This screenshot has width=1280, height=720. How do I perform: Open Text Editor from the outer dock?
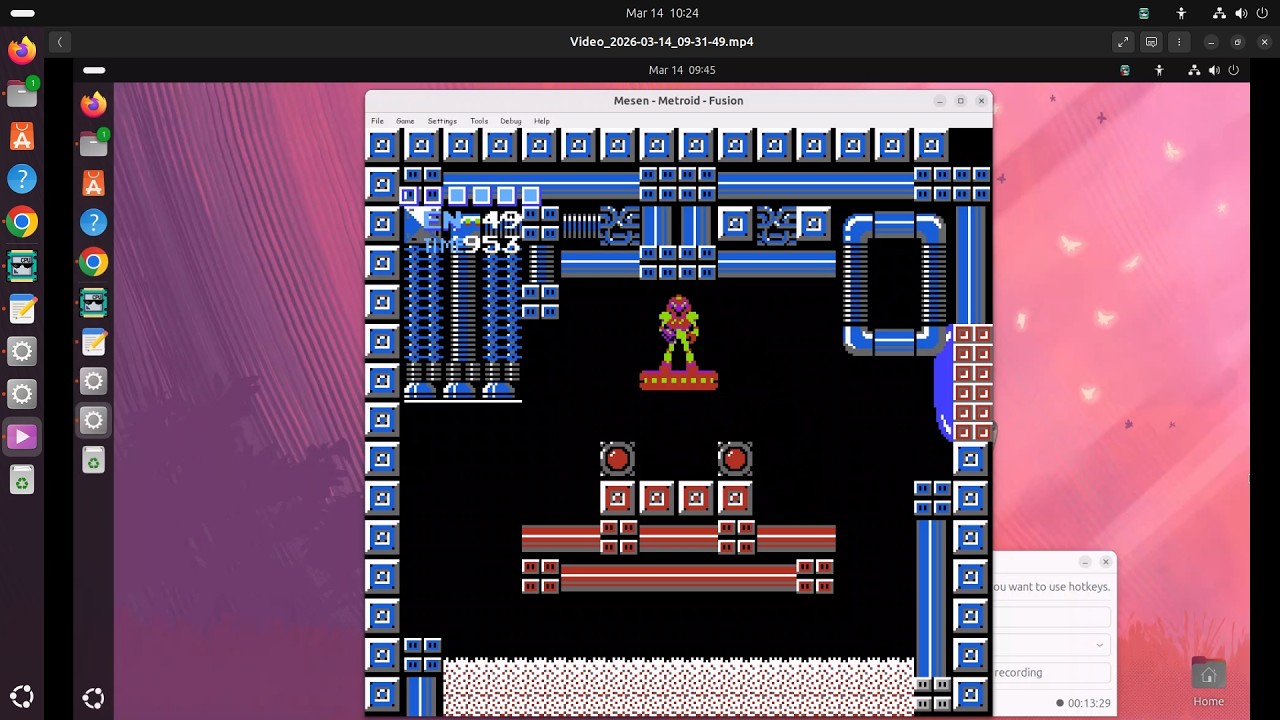(x=22, y=308)
